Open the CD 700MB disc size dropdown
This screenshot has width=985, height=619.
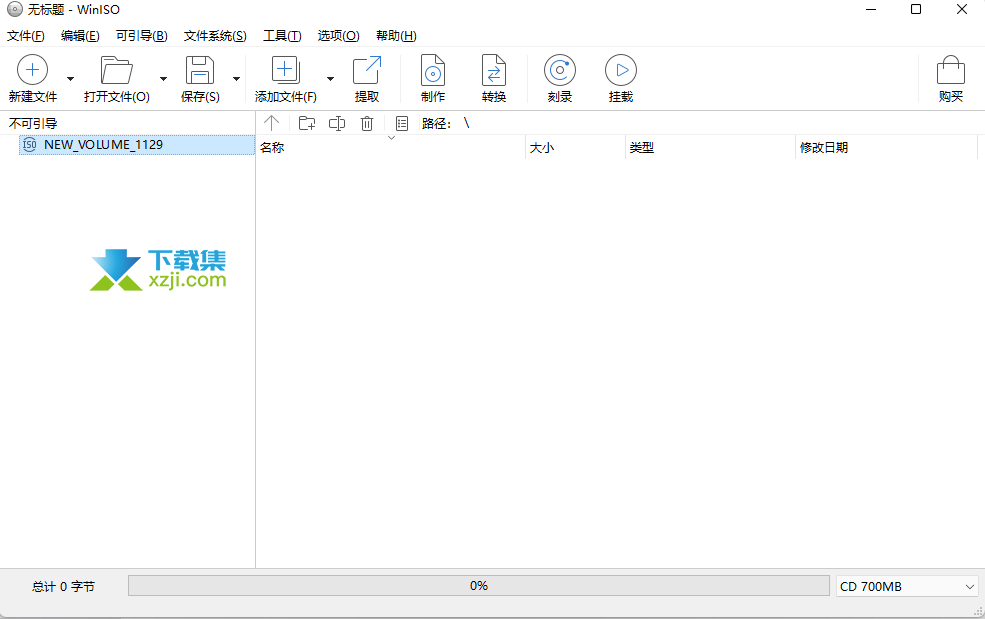coord(906,586)
